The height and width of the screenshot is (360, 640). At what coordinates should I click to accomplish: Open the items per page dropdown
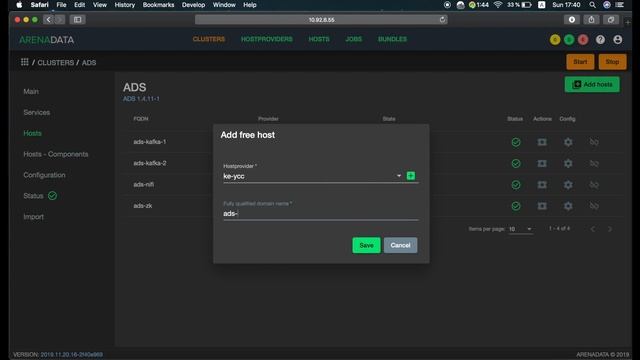[x=520, y=229]
